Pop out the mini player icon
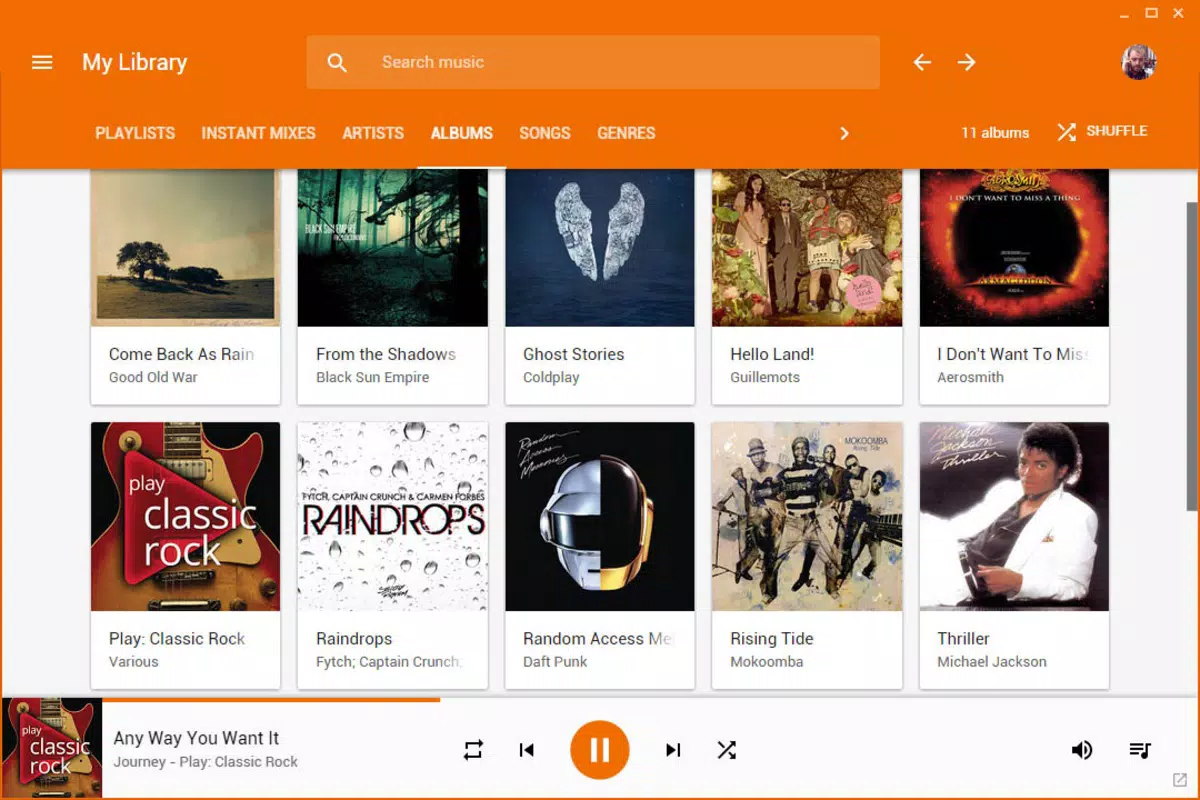 [x=1179, y=780]
